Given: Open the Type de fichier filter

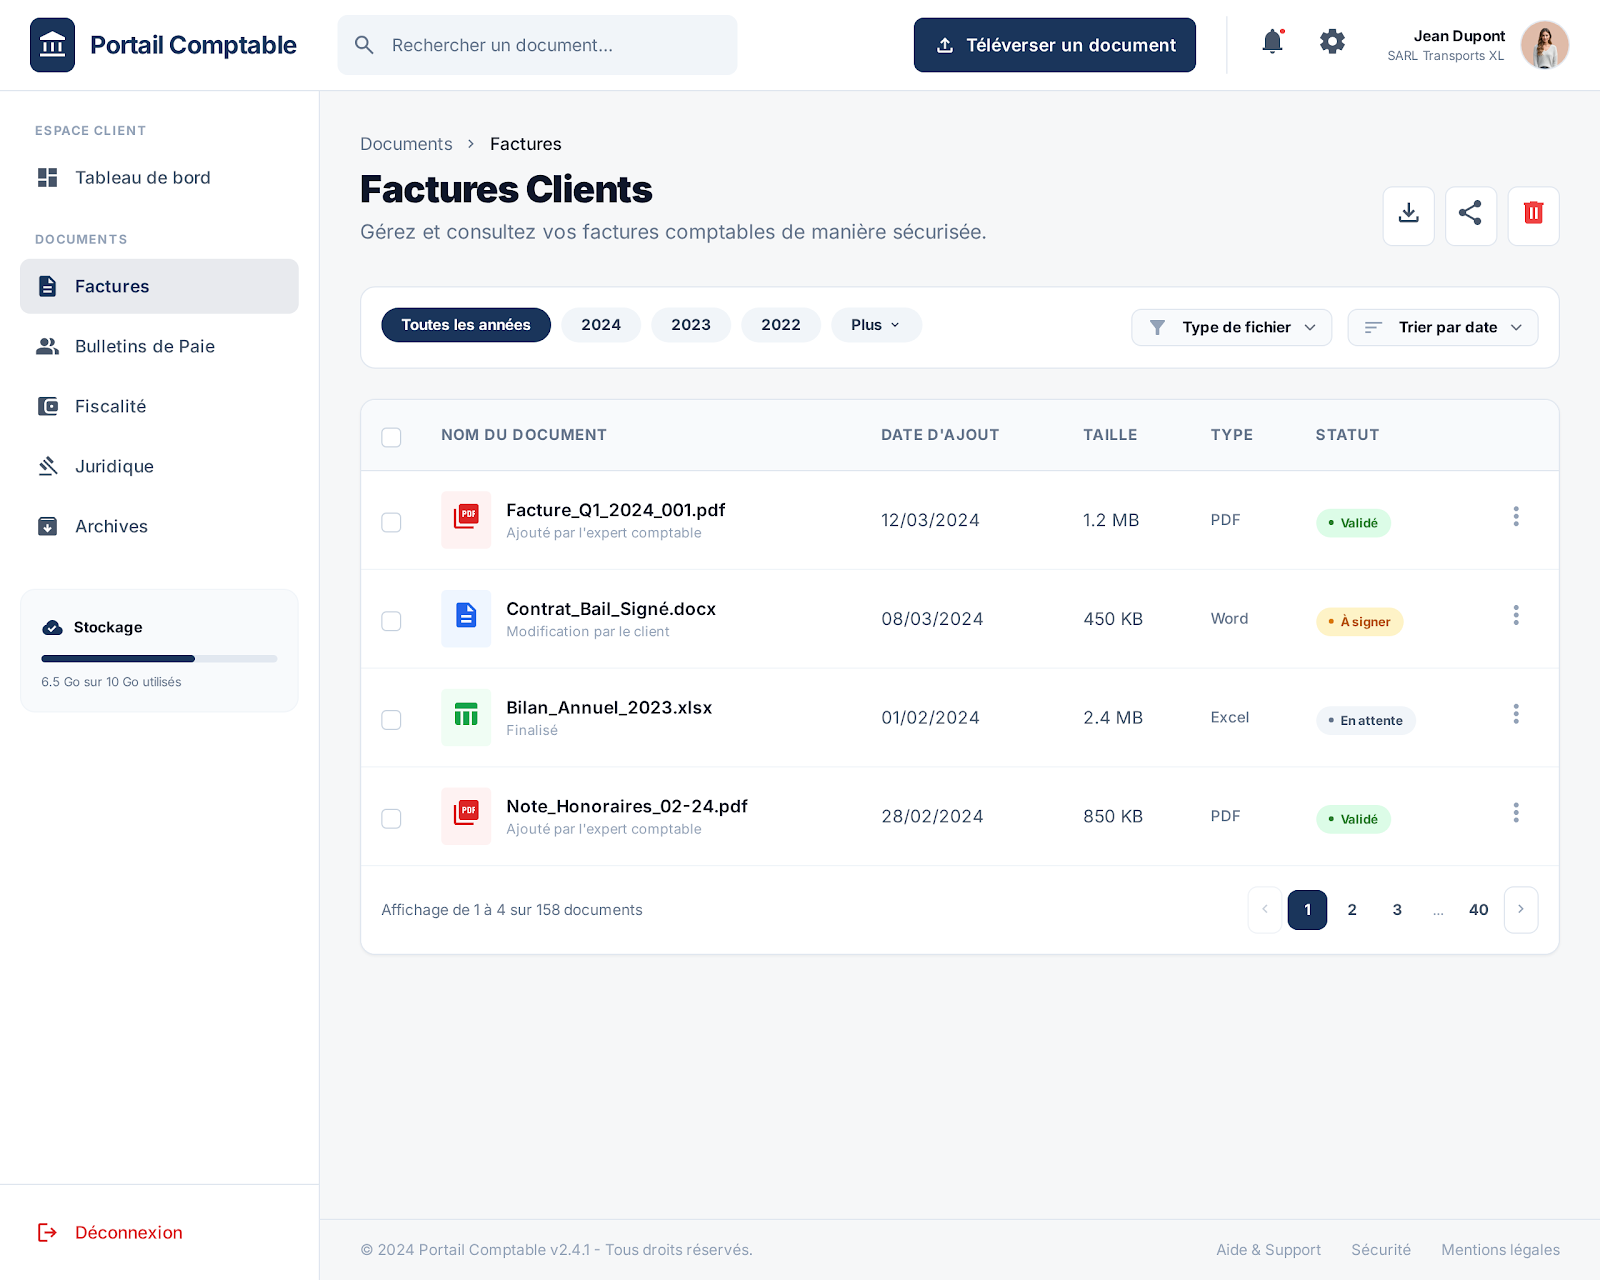Looking at the screenshot, I should (x=1231, y=327).
